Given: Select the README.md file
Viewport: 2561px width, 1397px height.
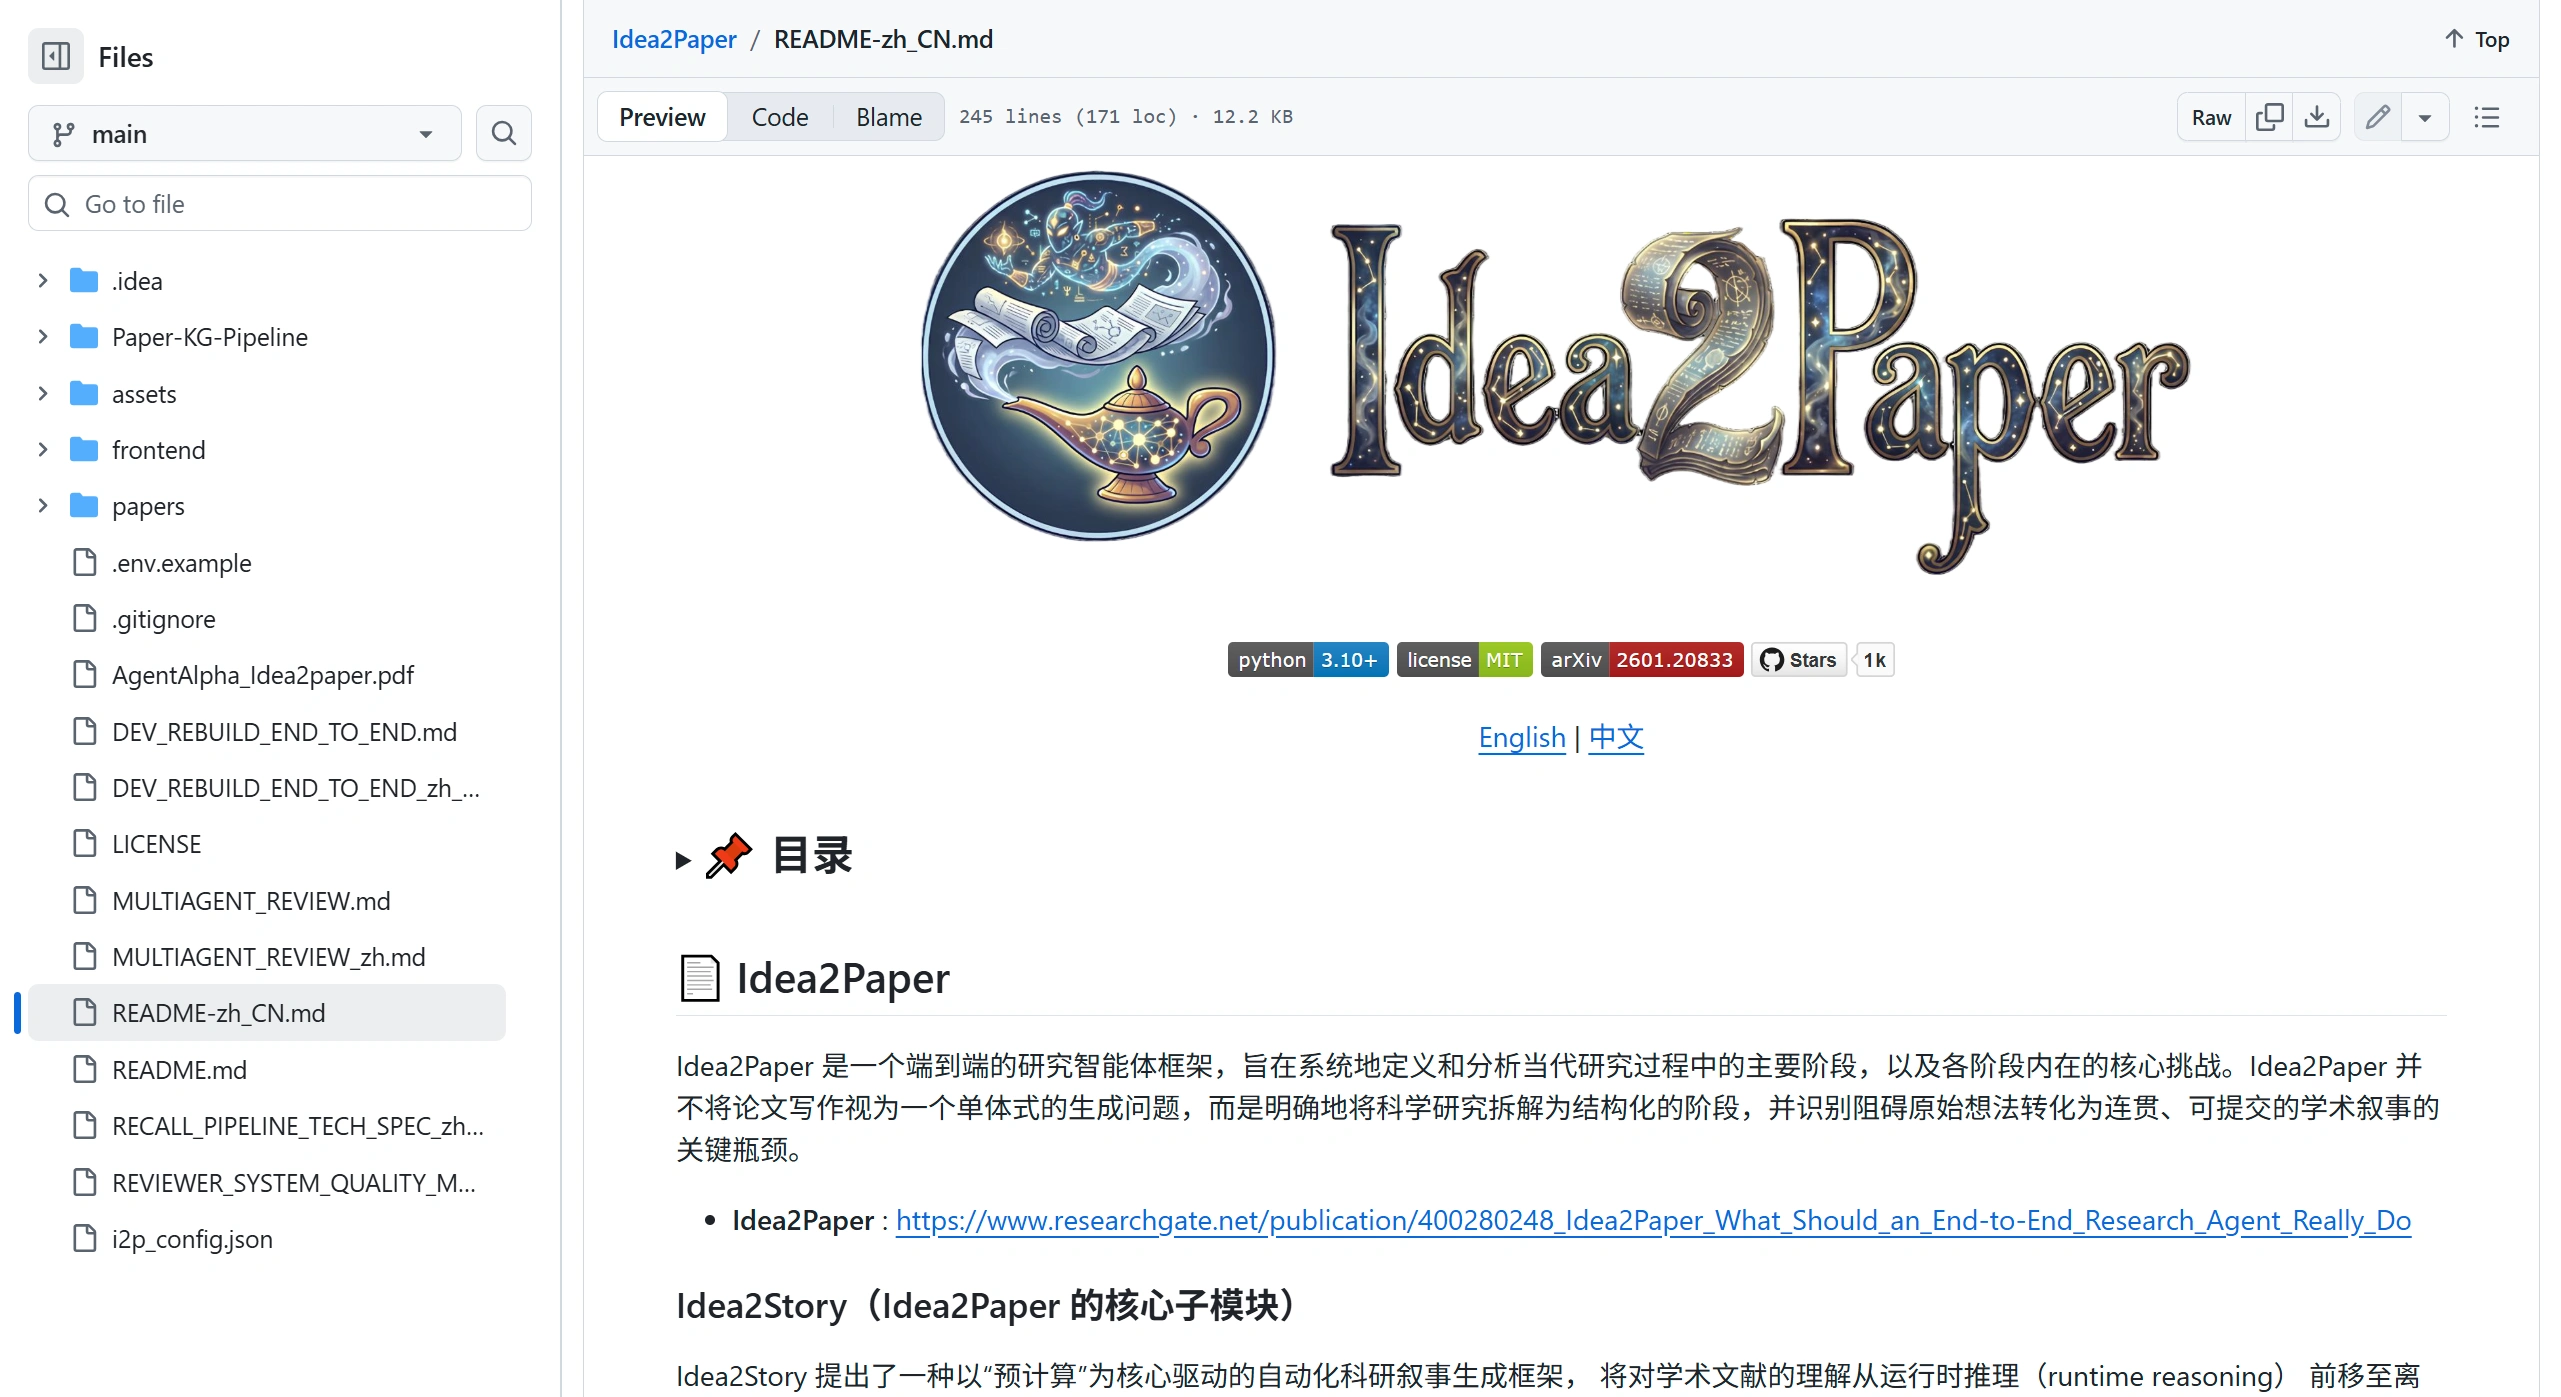Looking at the screenshot, I should (x=179, y=1069).
